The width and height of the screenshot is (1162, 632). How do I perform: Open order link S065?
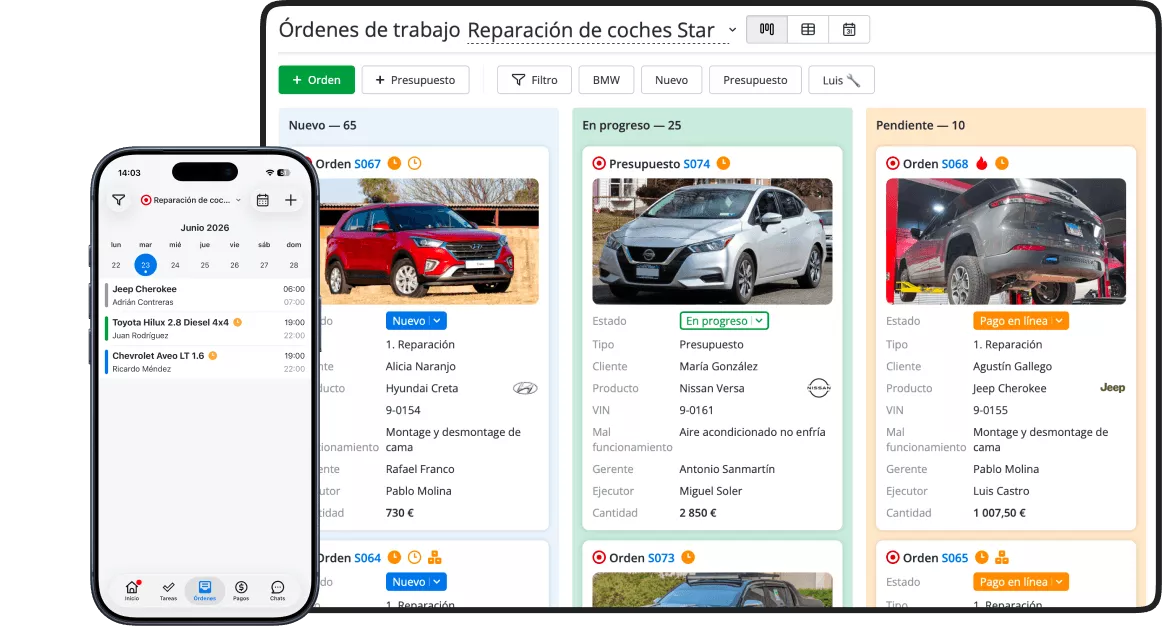[954, 558]
